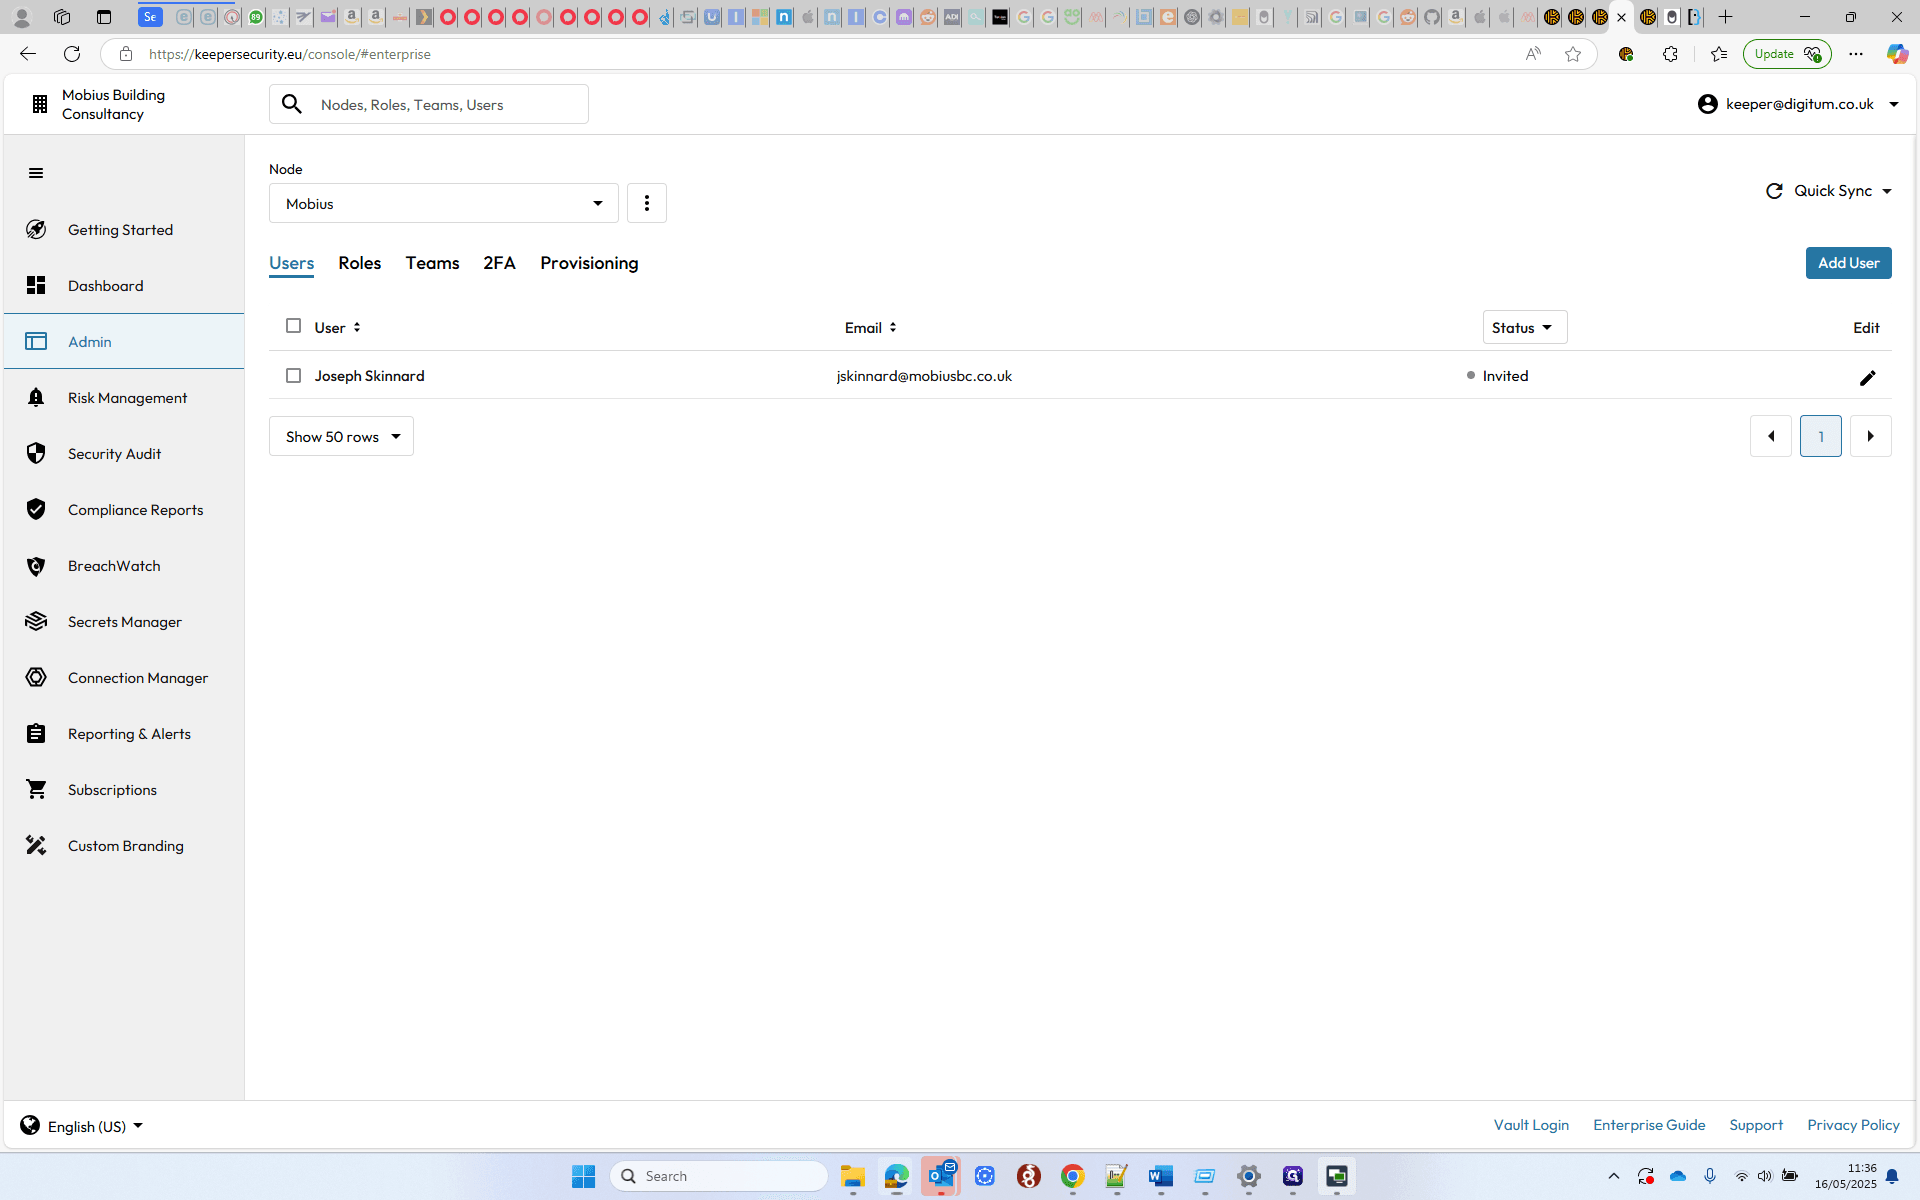The width and height of the screenshot is (1920, 1200).
Task: Click Secrets Manager layers icon
Action: 36,622
